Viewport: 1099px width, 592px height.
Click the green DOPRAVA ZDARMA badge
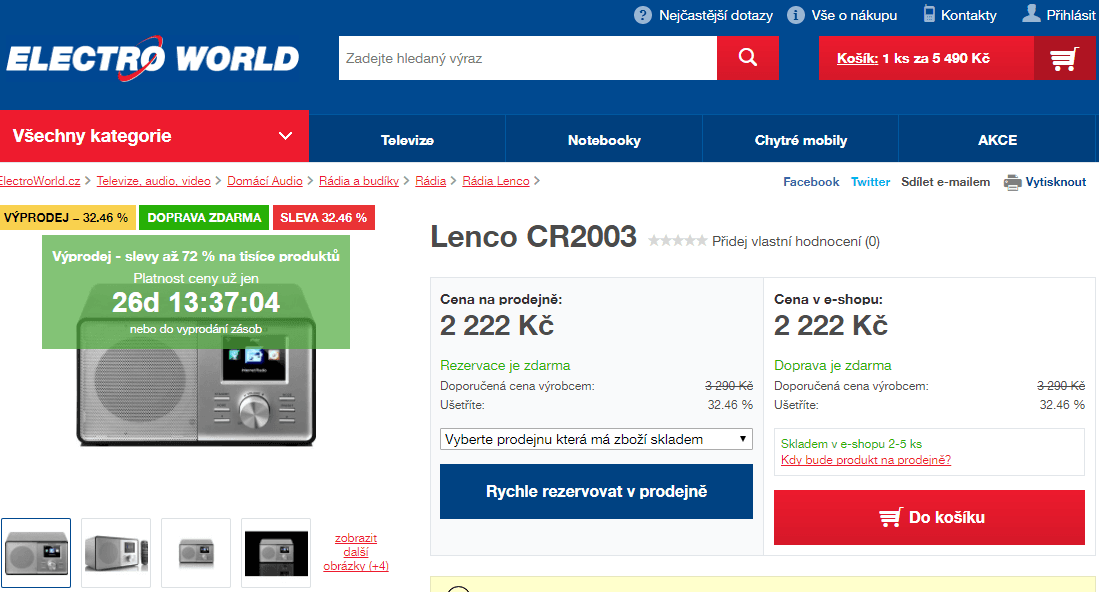[204, 218]
